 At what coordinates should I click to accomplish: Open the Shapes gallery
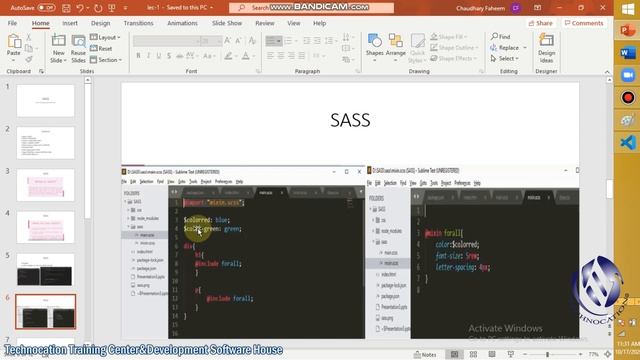(x=374, y=48)
